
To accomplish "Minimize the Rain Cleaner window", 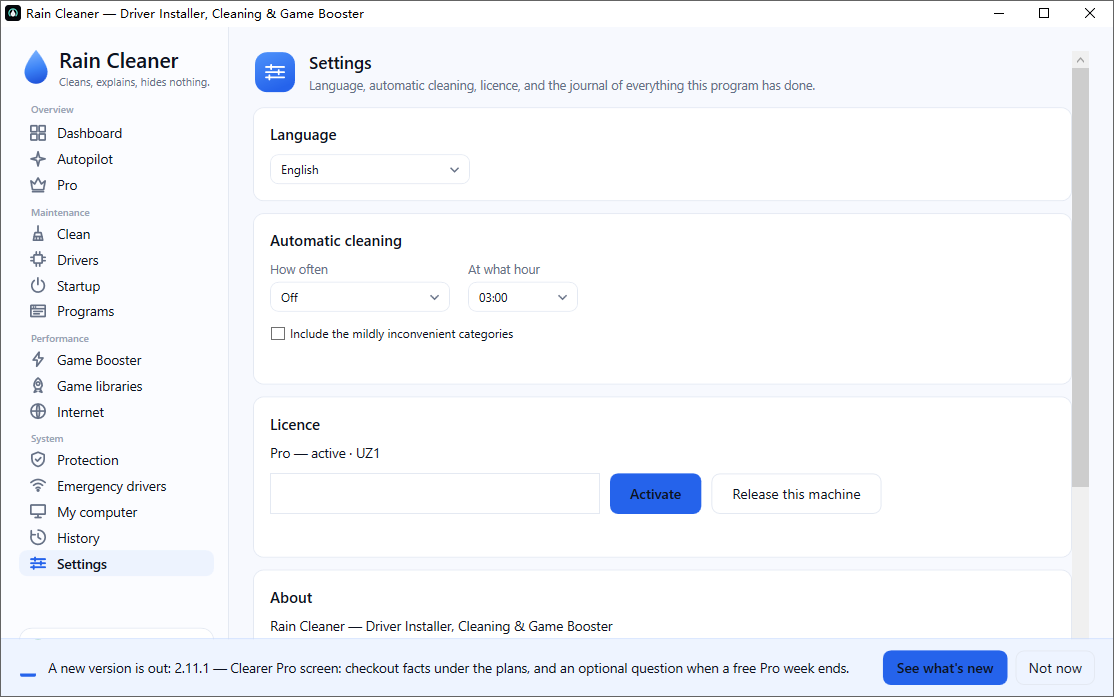I will click(999, 13).
